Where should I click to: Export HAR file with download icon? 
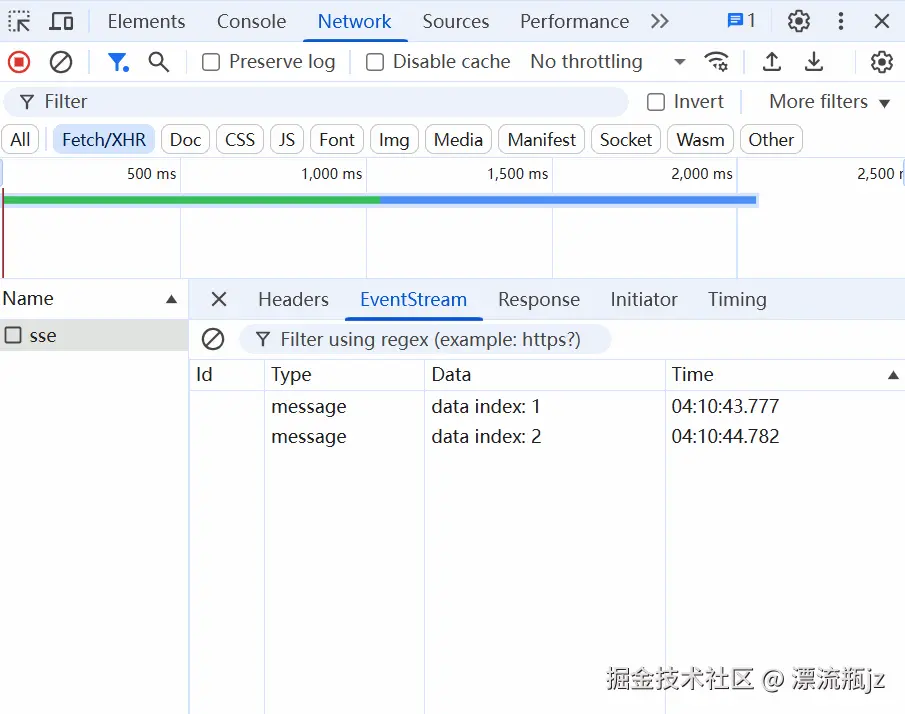point(814,61)
